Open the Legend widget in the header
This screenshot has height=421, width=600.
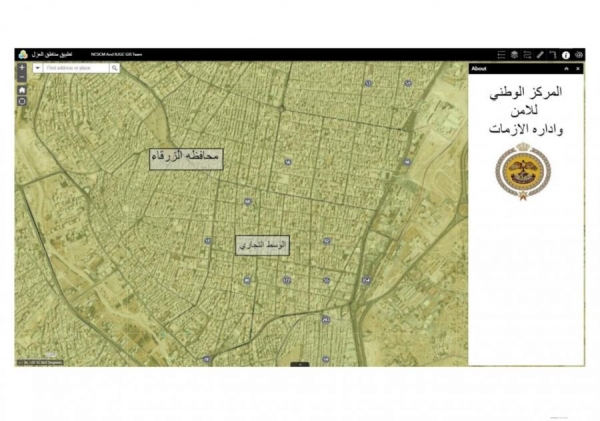coord(501,54)
